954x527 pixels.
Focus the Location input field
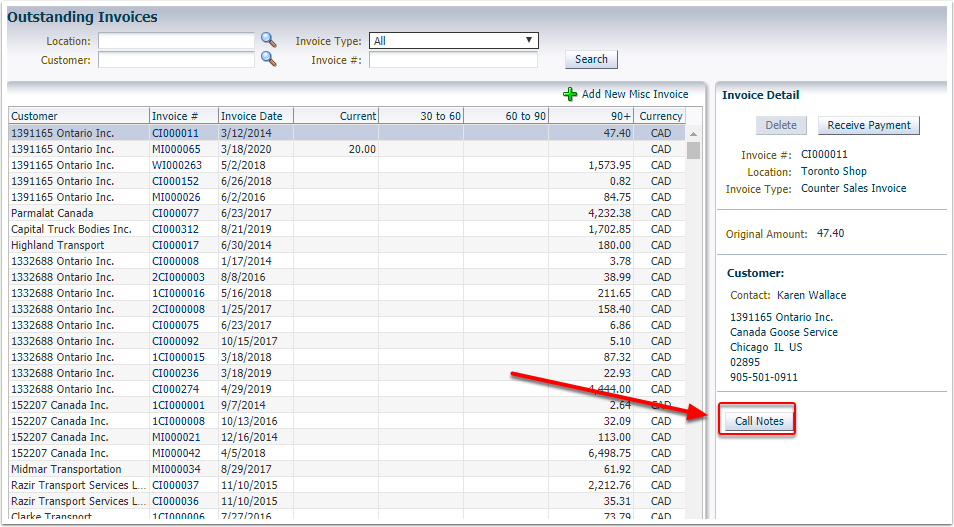(176, 41)
